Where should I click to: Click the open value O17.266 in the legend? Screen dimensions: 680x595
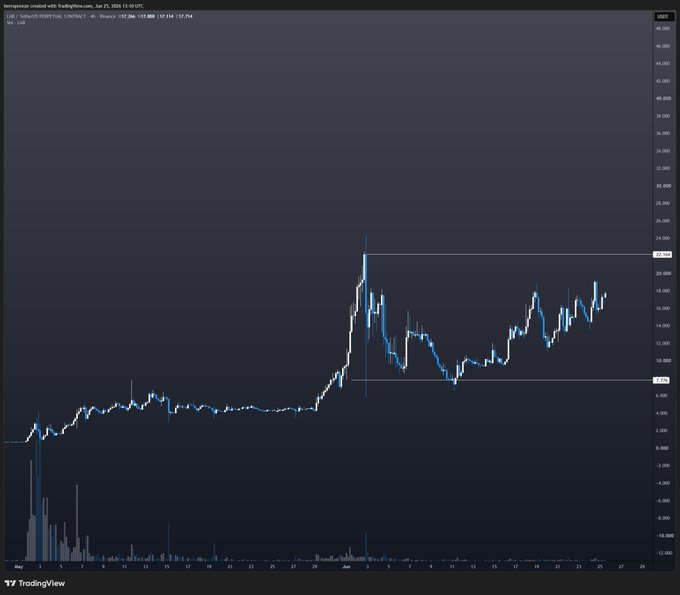click(127, 16)
